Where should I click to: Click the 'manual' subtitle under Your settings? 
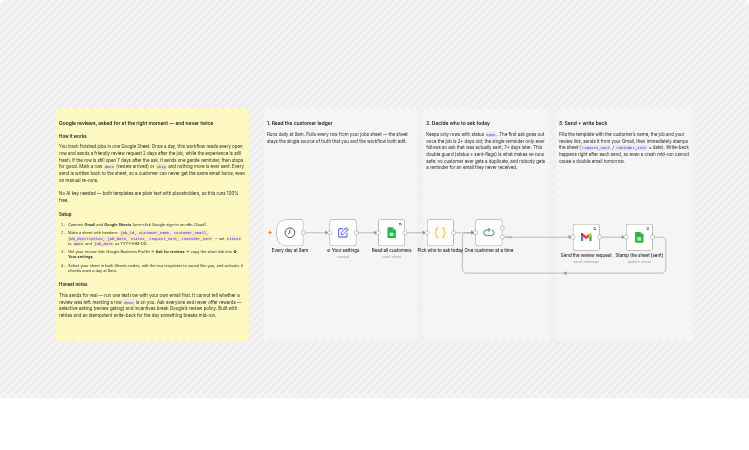point(343,257)
